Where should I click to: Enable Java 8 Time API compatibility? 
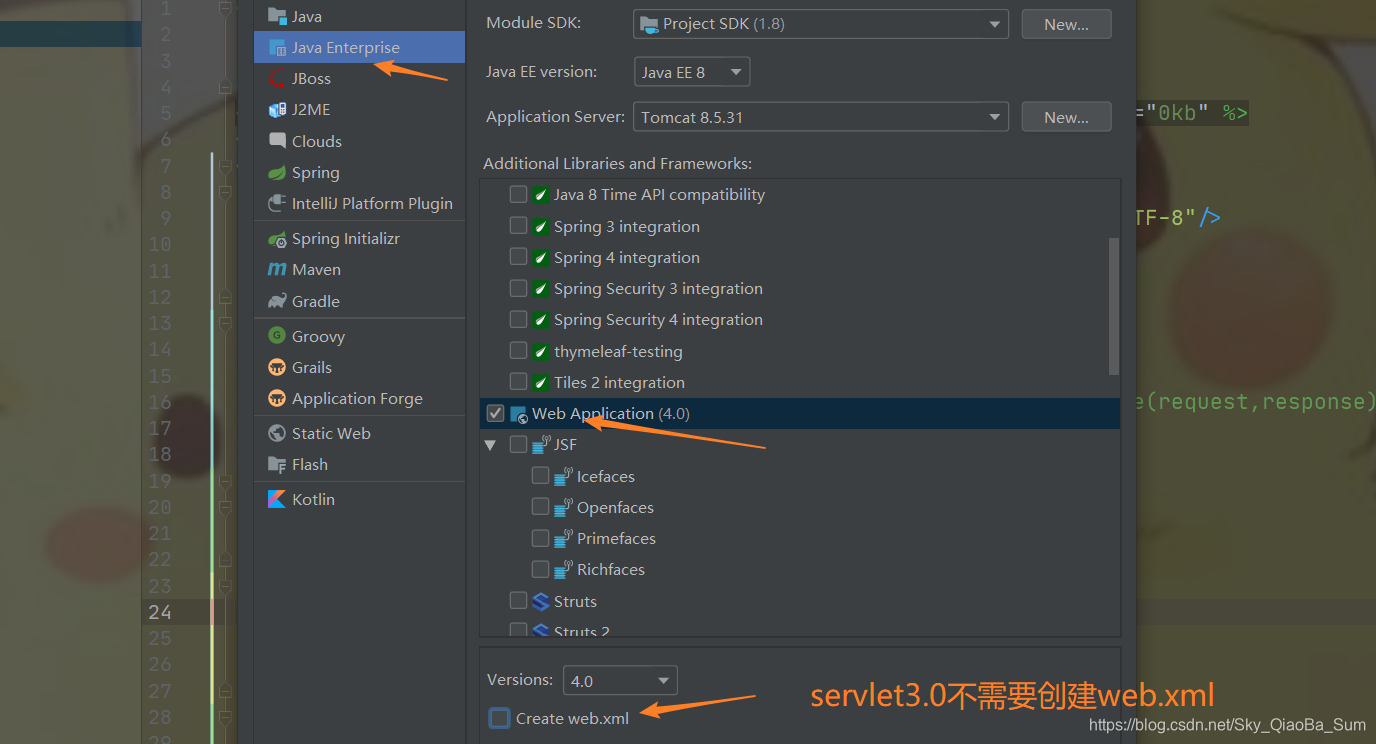(518, 194)
